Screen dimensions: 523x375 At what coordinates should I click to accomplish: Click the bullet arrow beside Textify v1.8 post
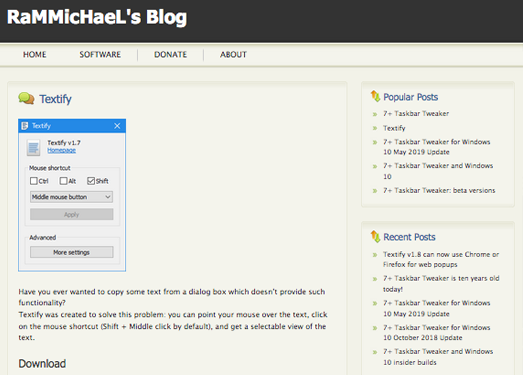pos(375,255)
